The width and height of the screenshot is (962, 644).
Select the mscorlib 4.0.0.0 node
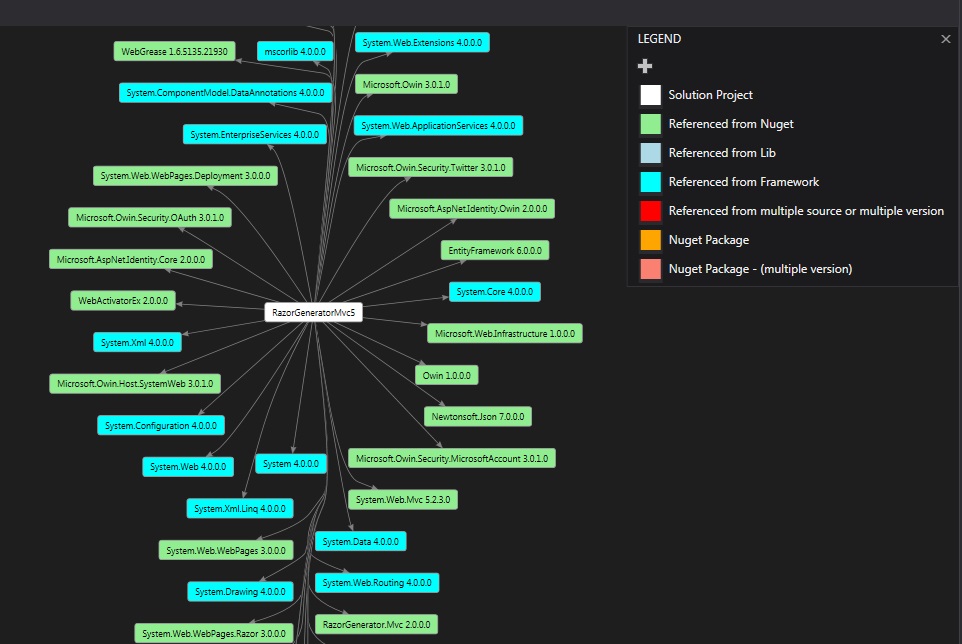(295, 52)
